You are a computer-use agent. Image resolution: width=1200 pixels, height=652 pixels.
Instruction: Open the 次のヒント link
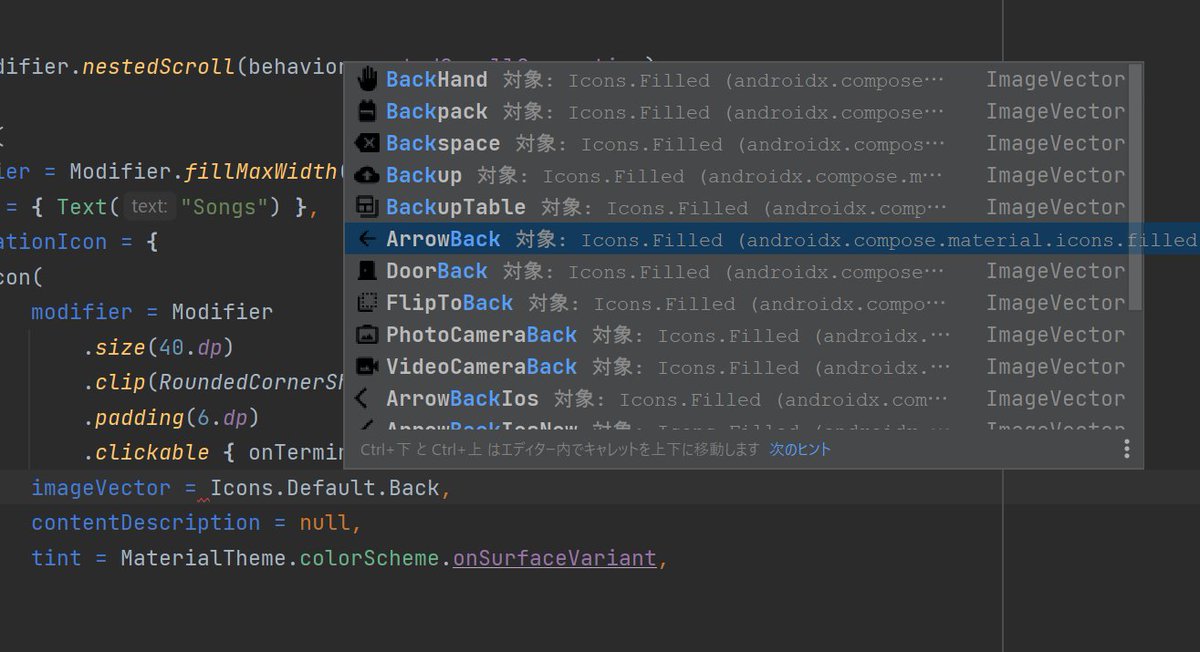pos(800,450)
